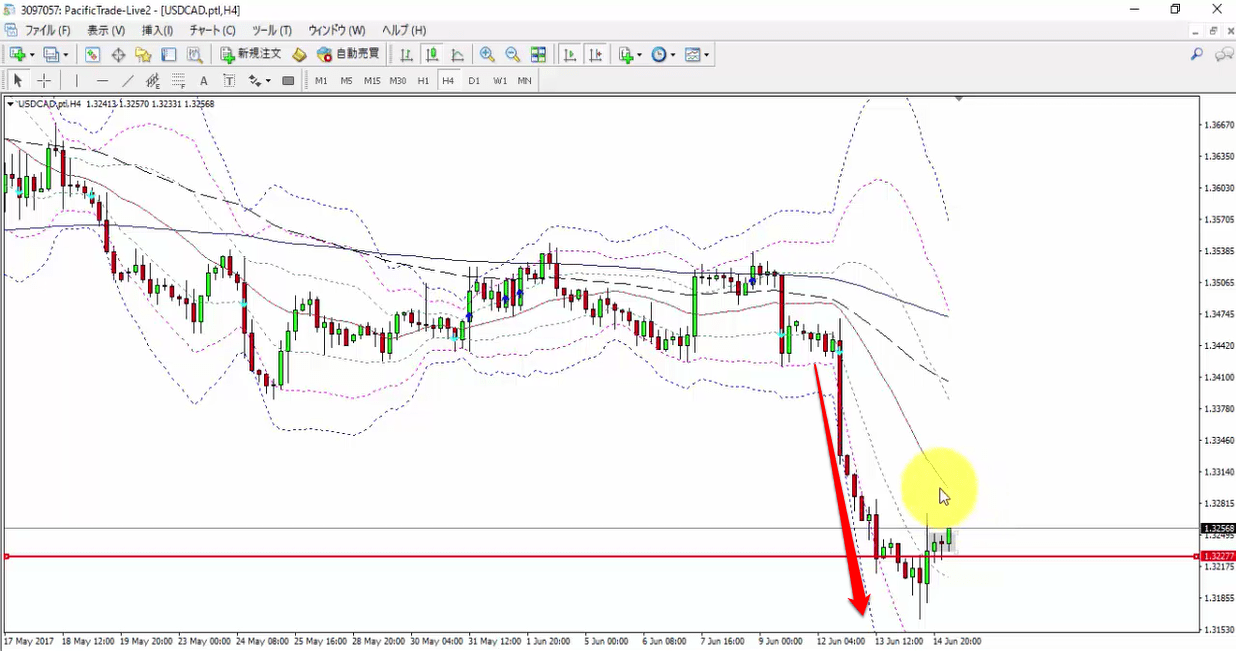Click the rectangle icon after Arrows tool
The height and width of the screenshot is (651, 1236).
pyautogui.click(x=289, y=81)
